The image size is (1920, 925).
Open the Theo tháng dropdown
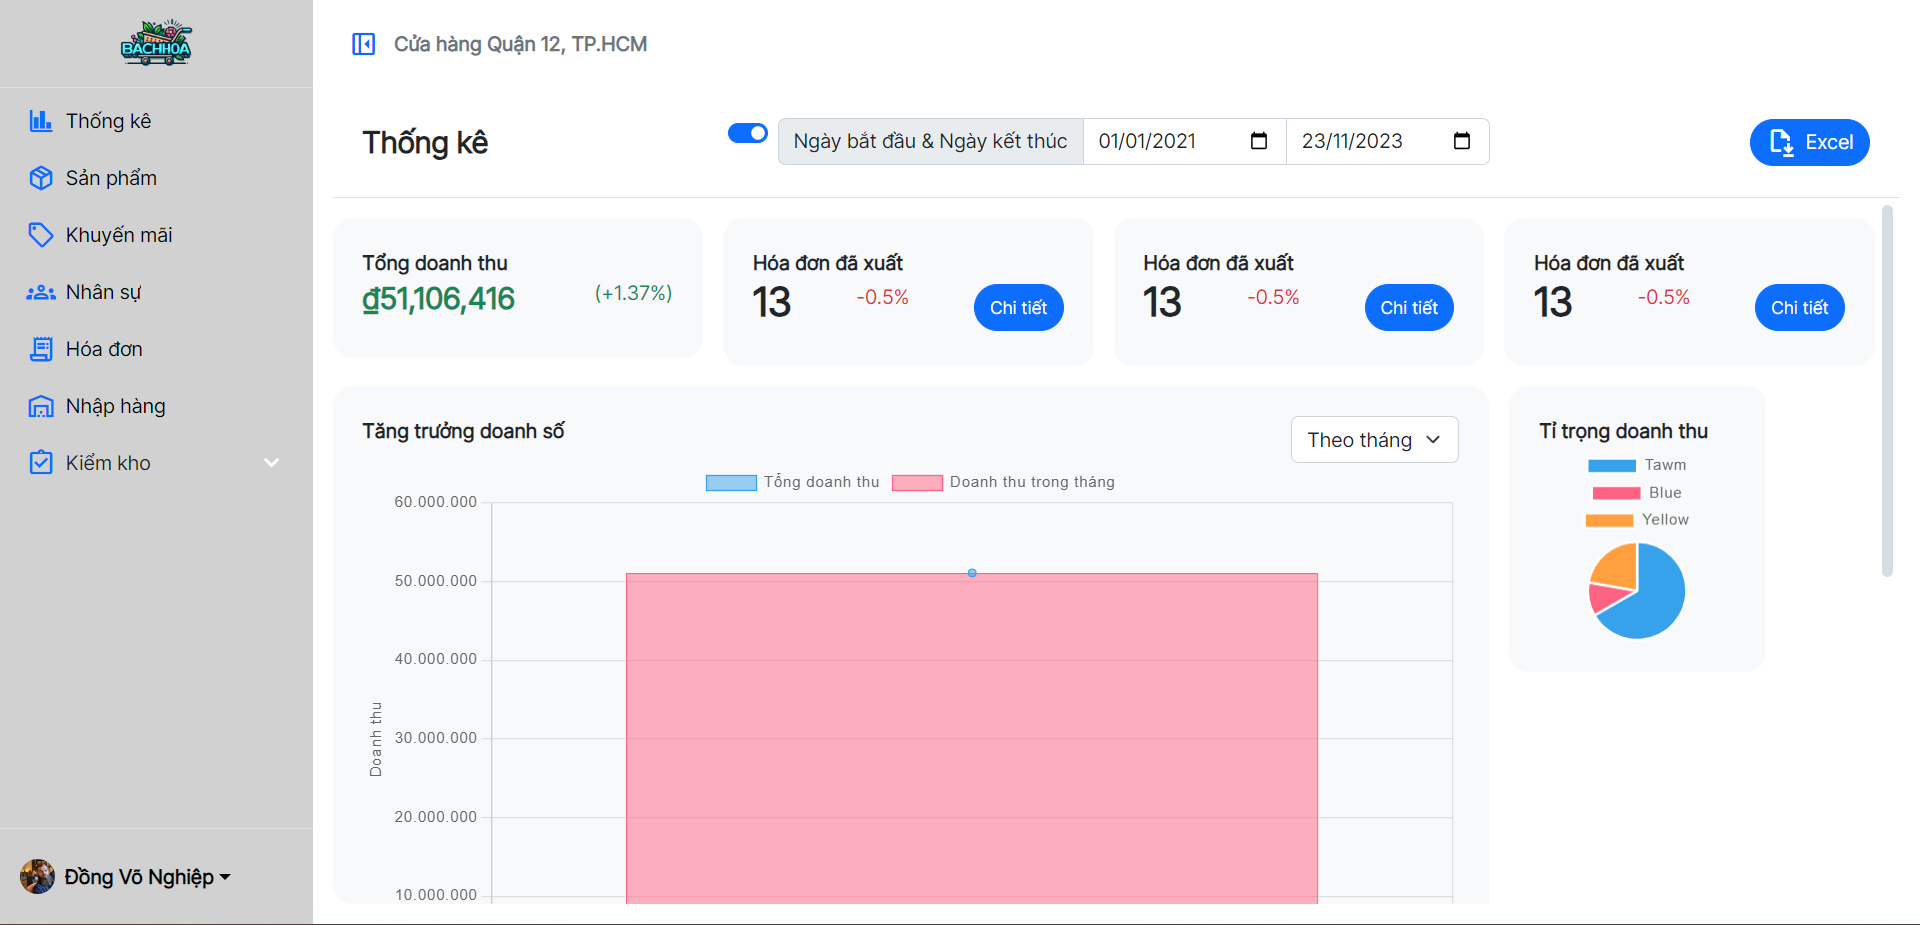1373,439
